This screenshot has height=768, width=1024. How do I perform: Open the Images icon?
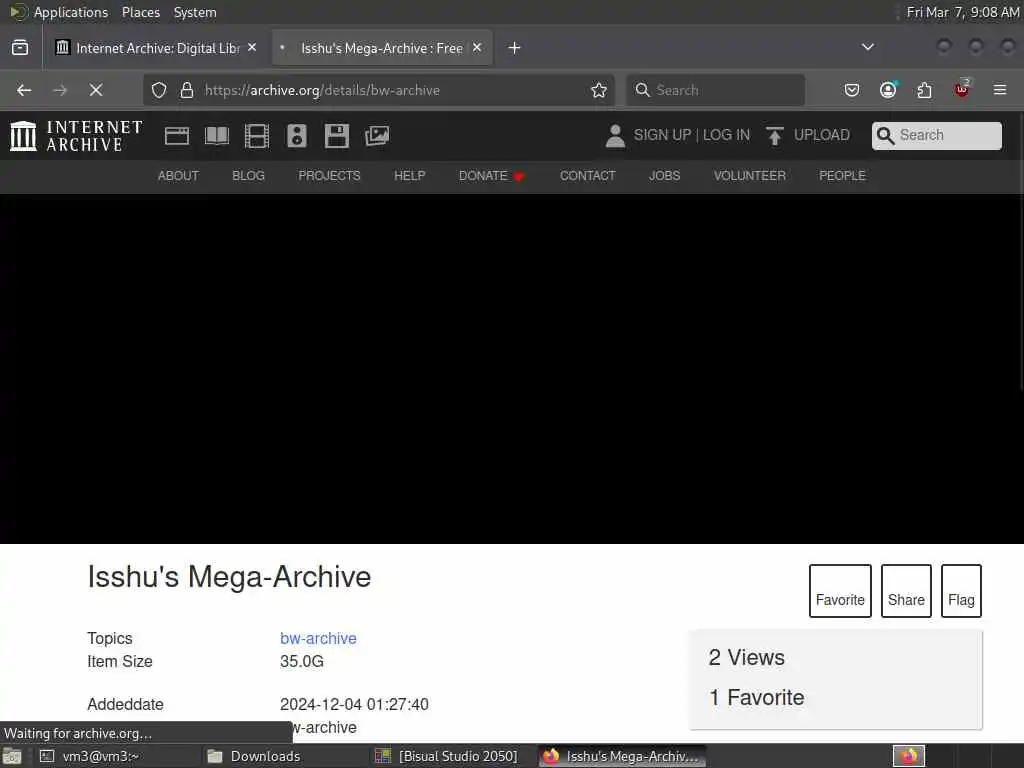pyautogui.click(x=377, y=136)
